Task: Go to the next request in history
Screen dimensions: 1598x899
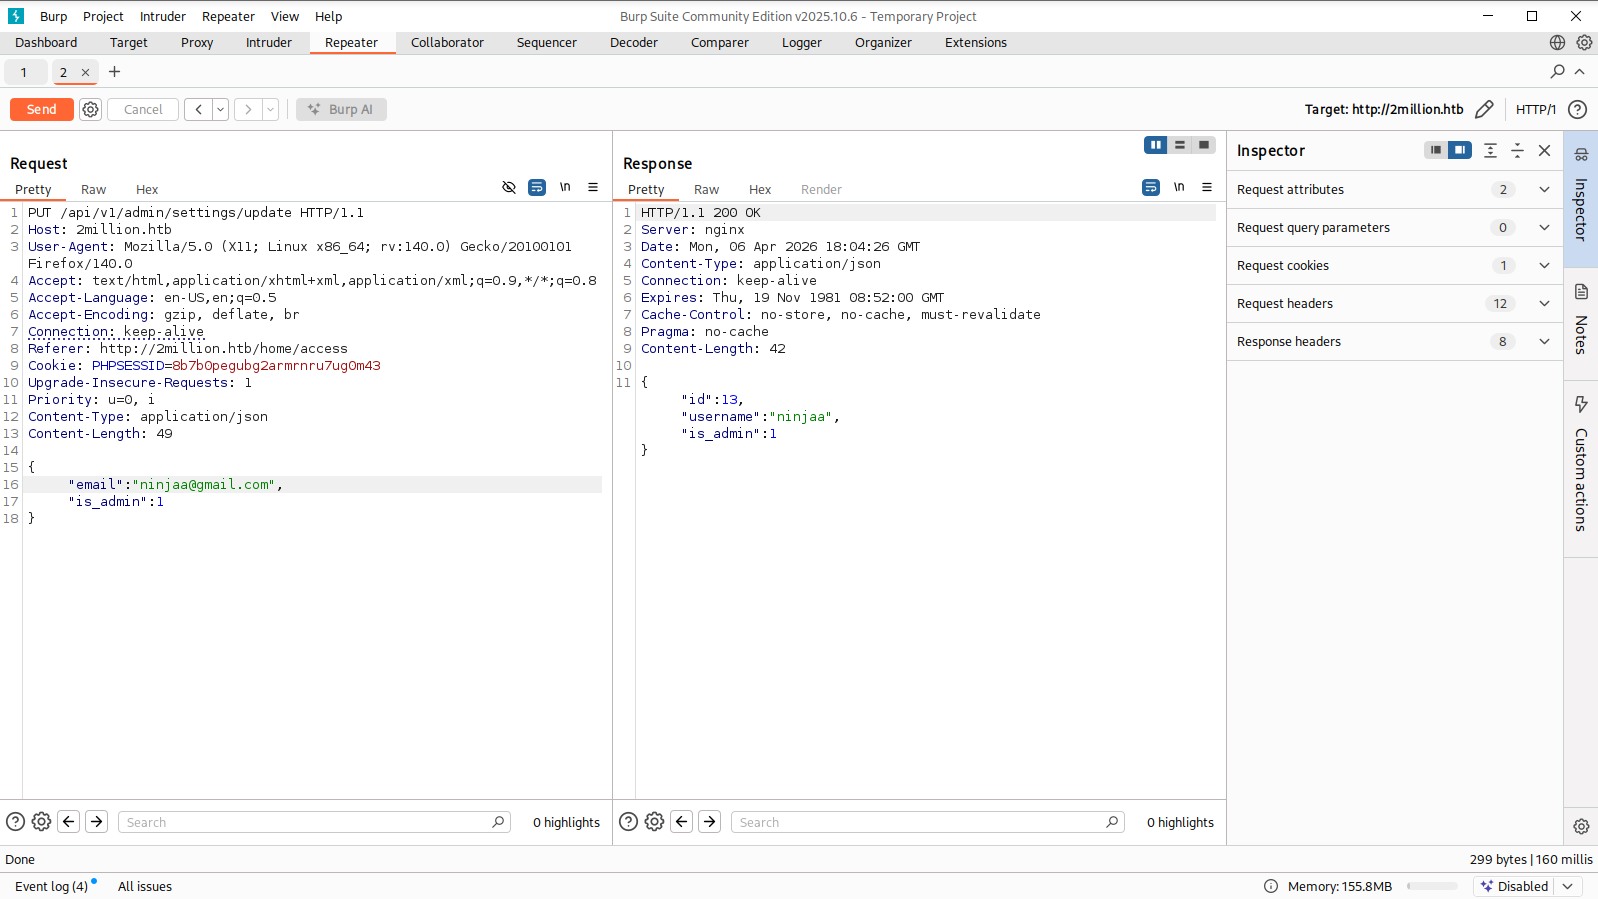Action: click(x=248, y=109)
